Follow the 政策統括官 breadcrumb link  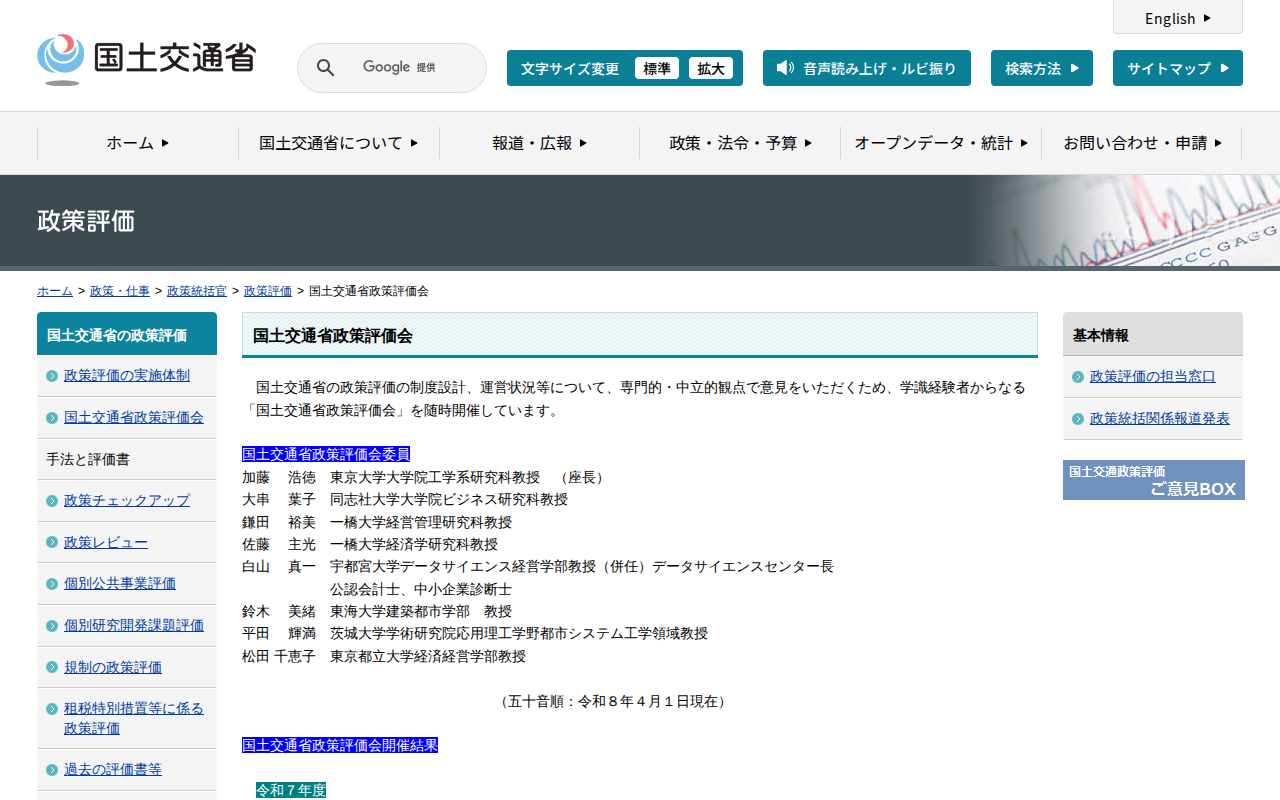(x=197, y=291)
